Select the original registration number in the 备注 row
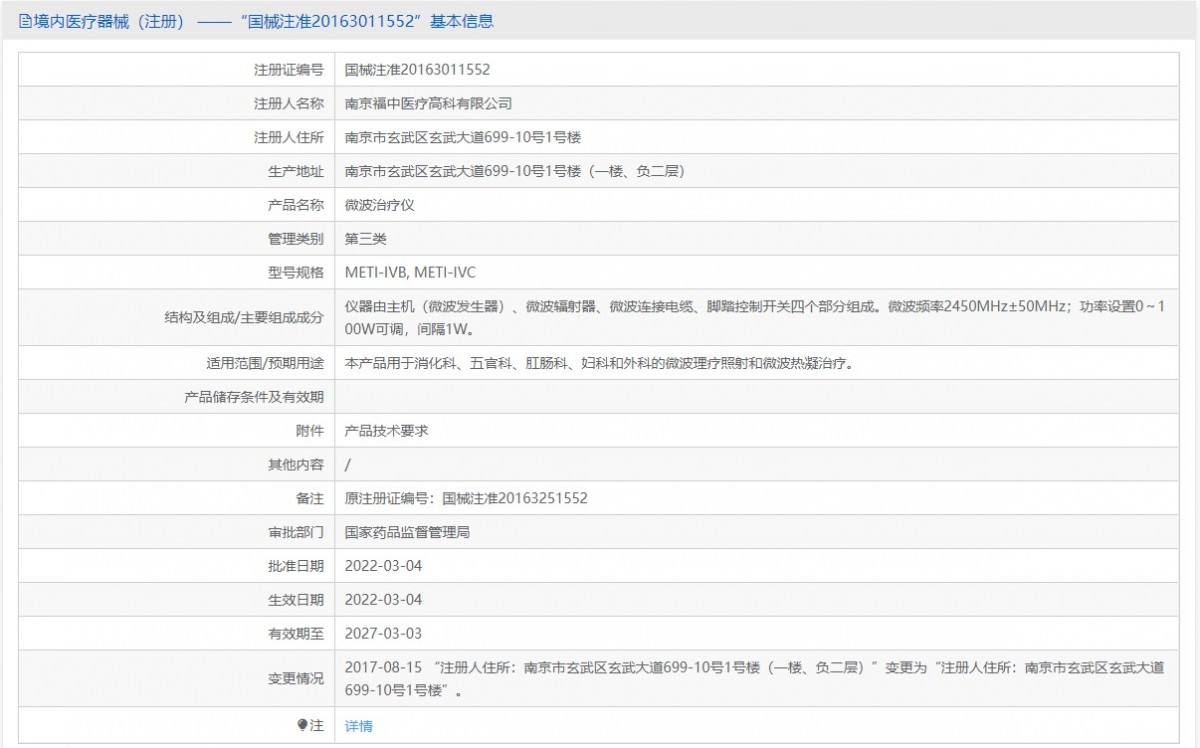The width and height of the screenshot is (1200, 748). pos(465,498)
